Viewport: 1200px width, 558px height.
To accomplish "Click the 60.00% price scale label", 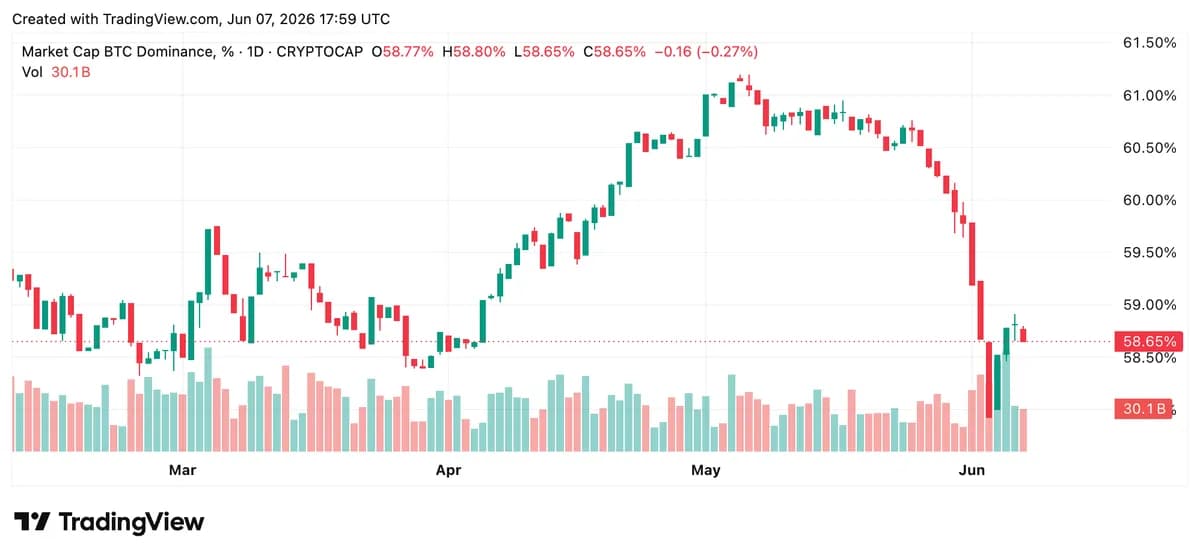I will [1148, 200].
